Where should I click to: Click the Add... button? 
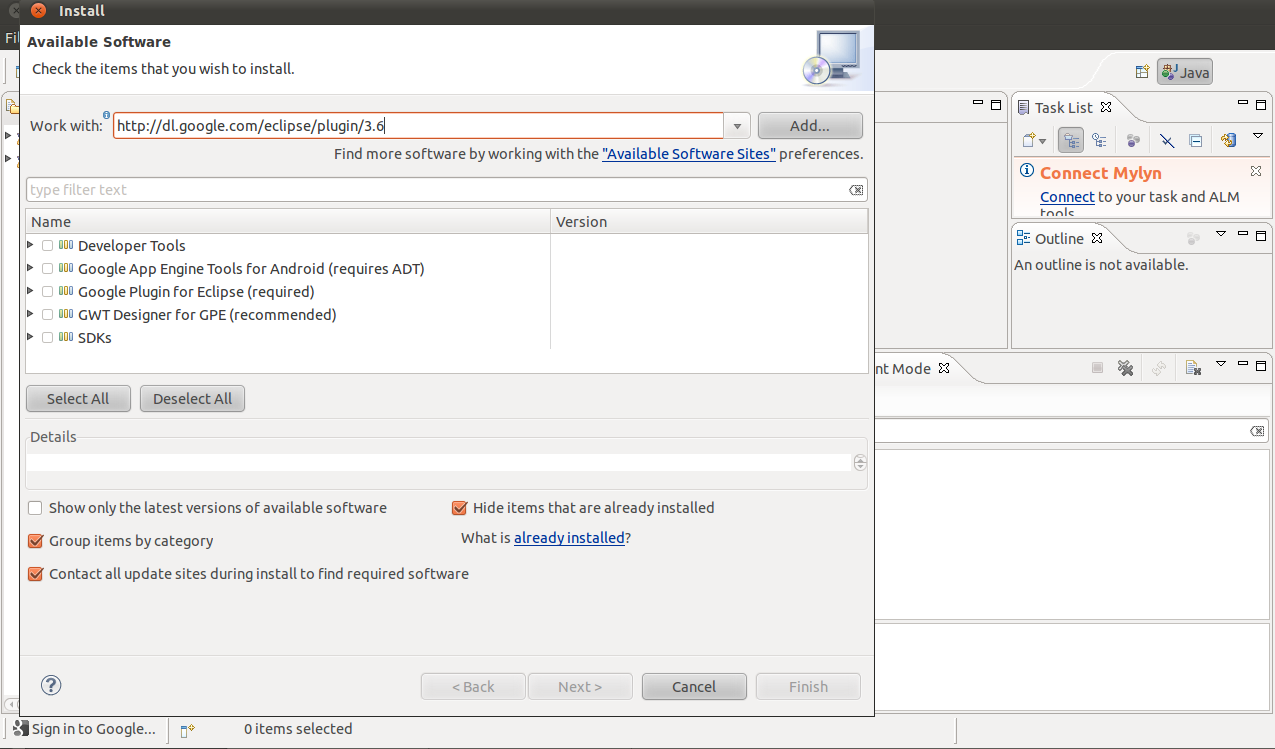point(810,126)
